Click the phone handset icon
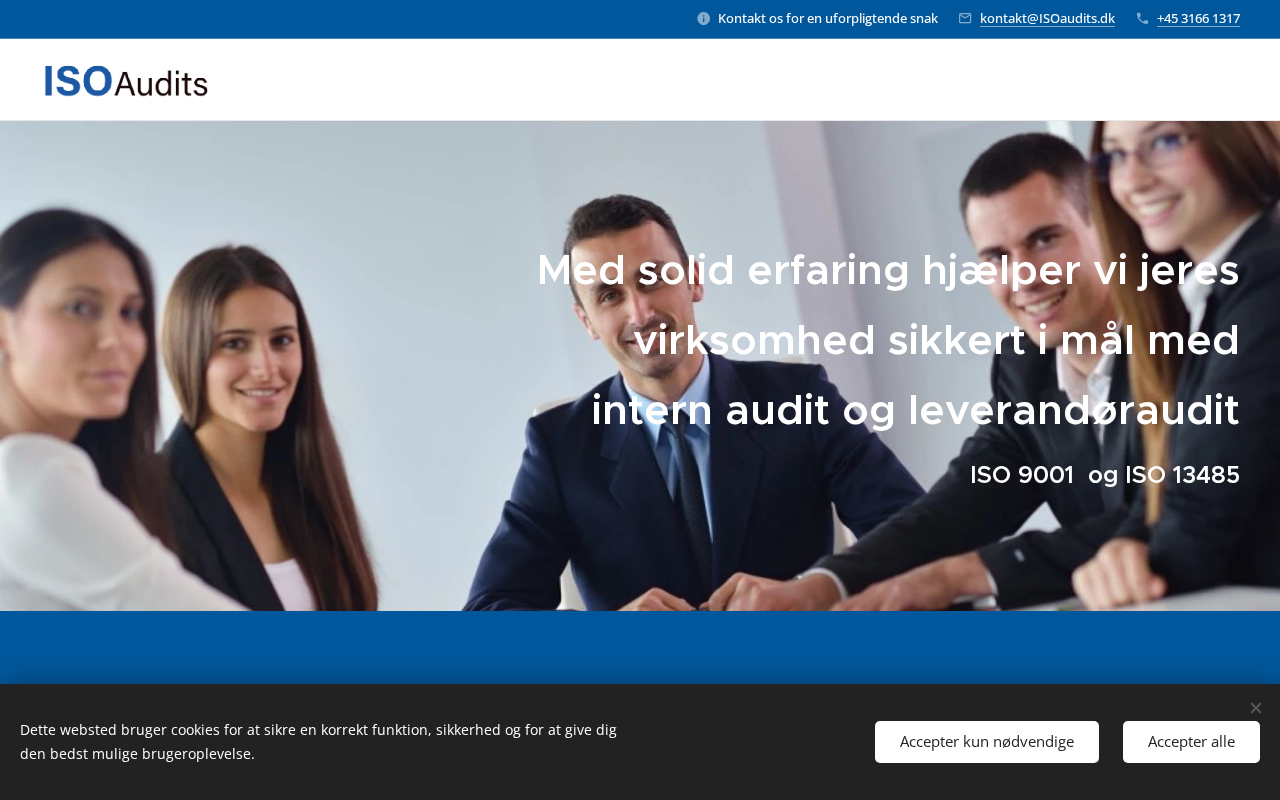 (x=1142, y=18)
